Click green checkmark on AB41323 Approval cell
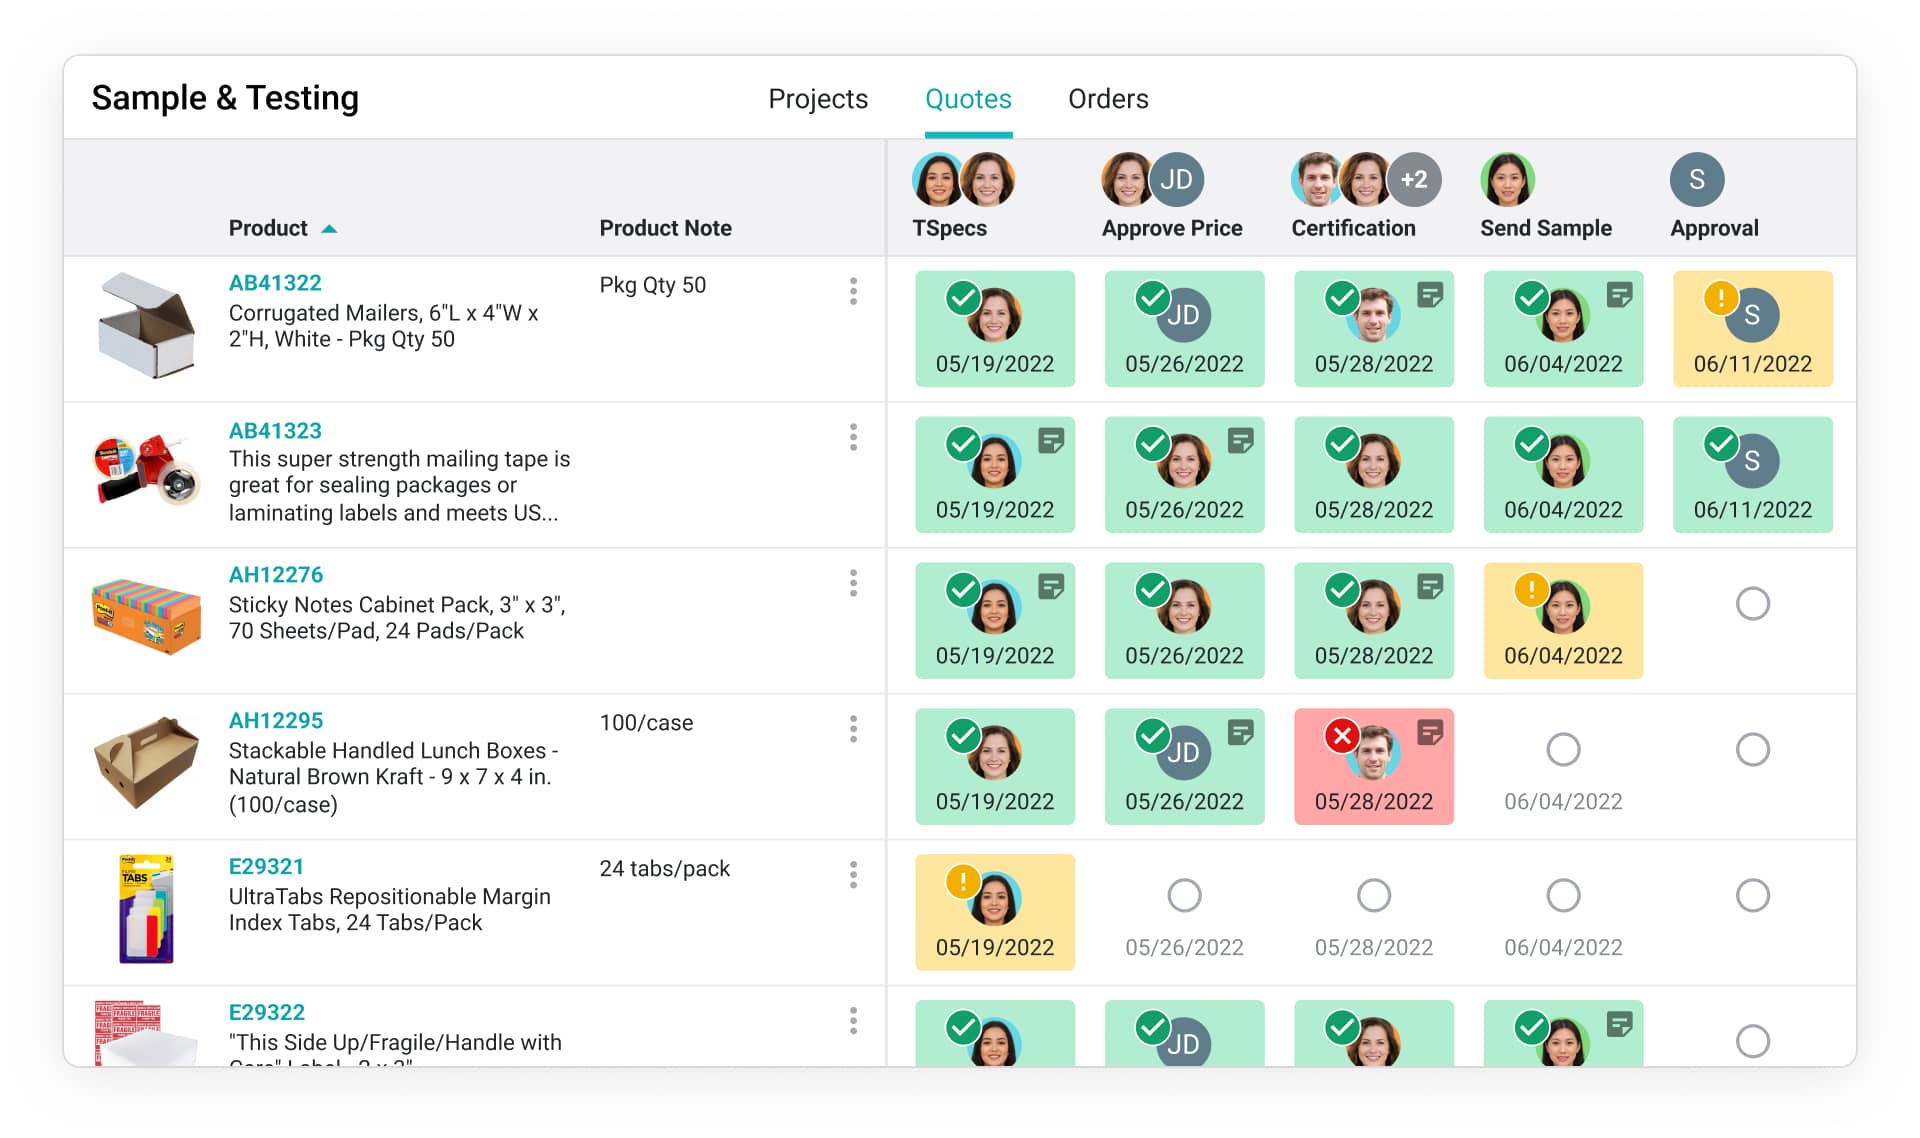Image resolution: width=1920 pixels, height=1138 pixels. [1720, 443]
